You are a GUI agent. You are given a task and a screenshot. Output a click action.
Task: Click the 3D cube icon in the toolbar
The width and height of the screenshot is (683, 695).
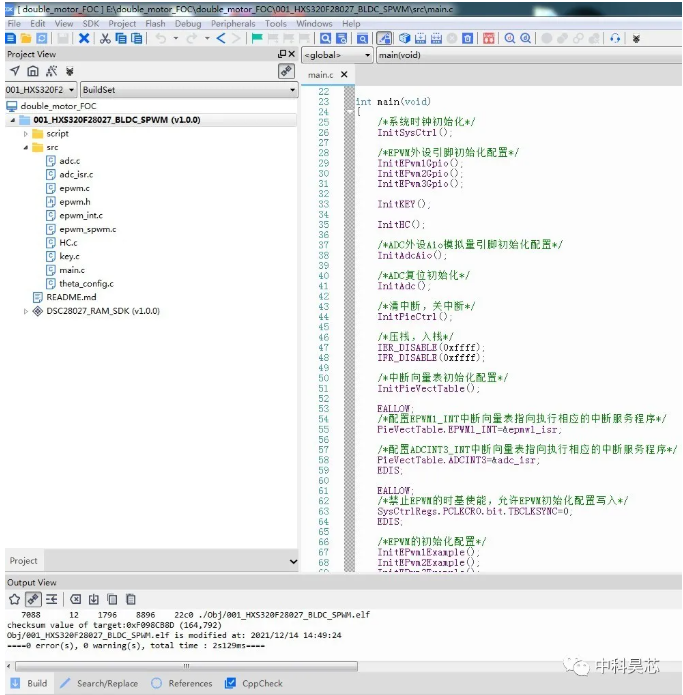coord(404,39)
